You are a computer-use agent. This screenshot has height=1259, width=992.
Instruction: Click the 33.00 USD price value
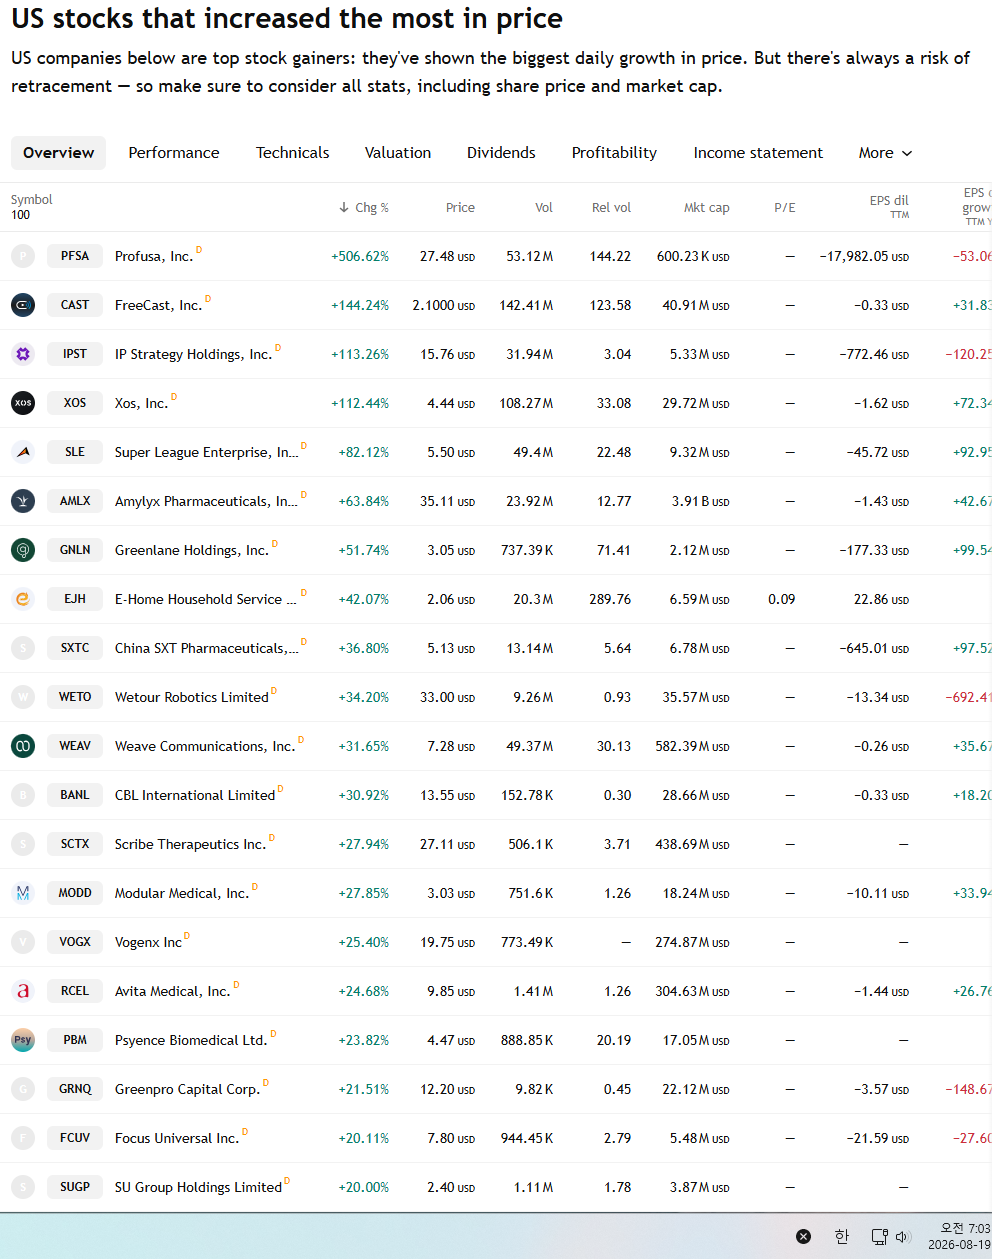[447, 698]
